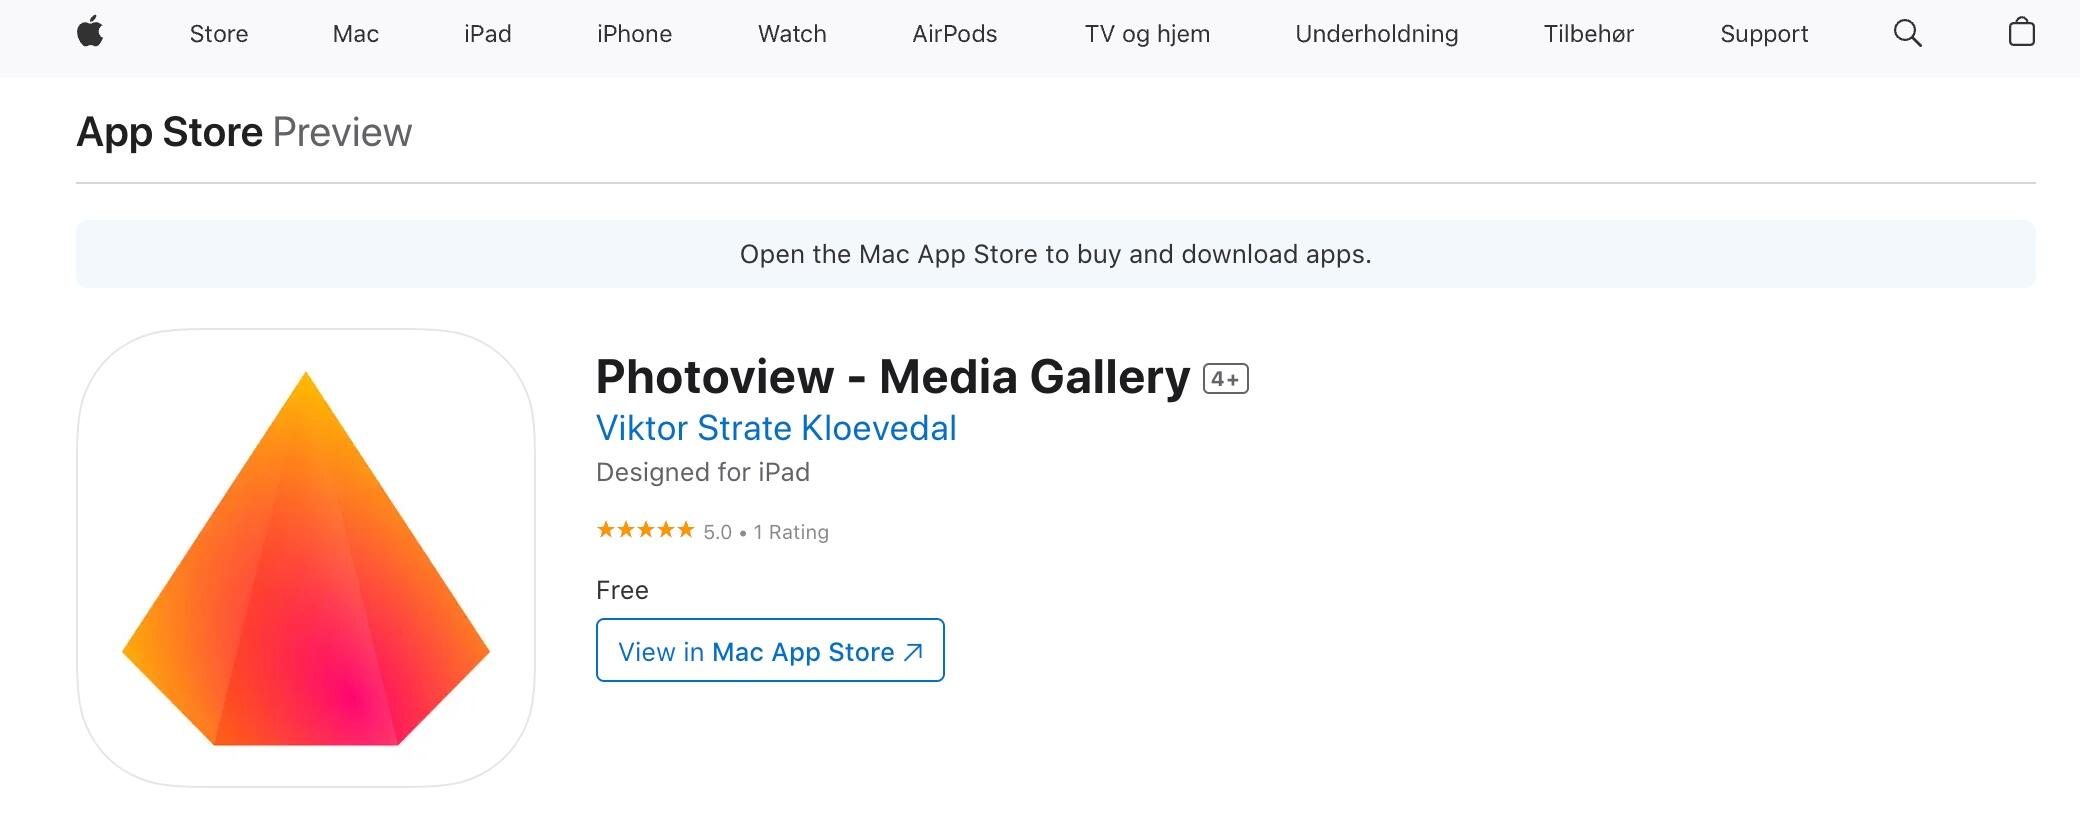Open the Store menu

tap(219, 34)
